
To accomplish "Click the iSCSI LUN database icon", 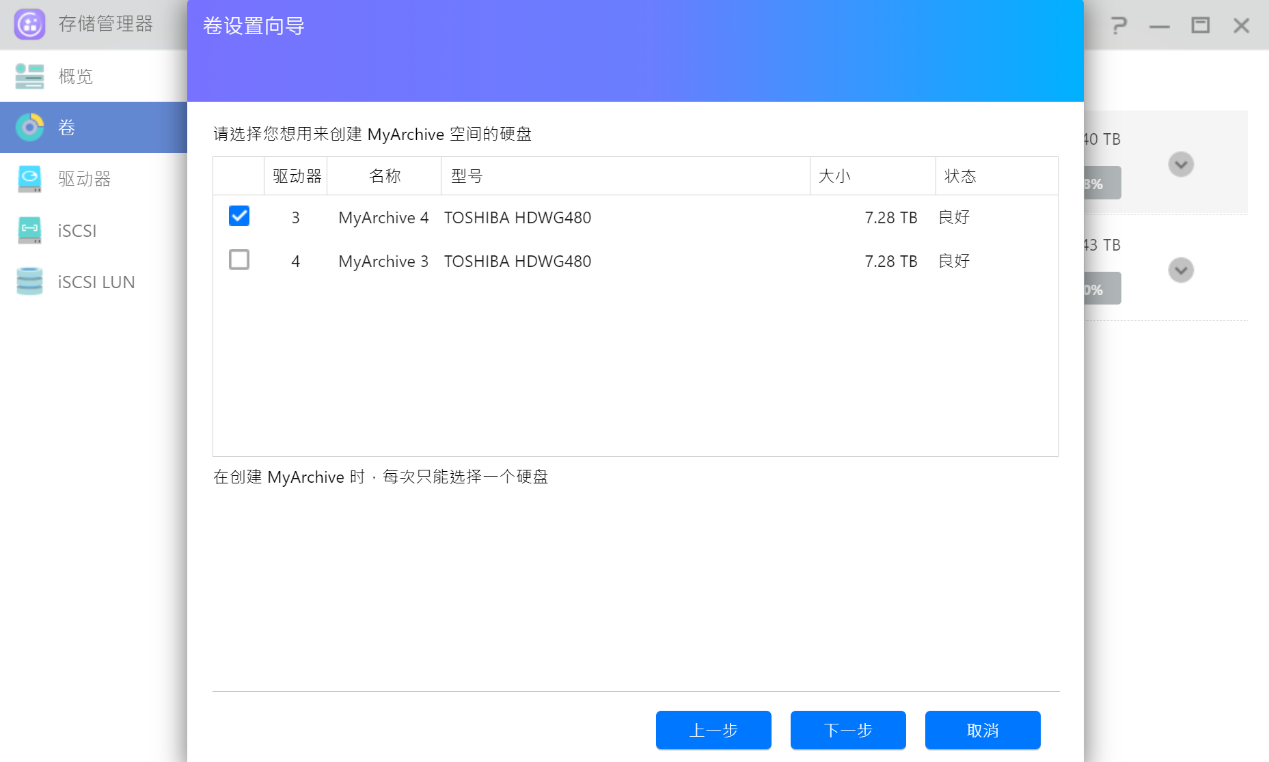I will point(29,282).
